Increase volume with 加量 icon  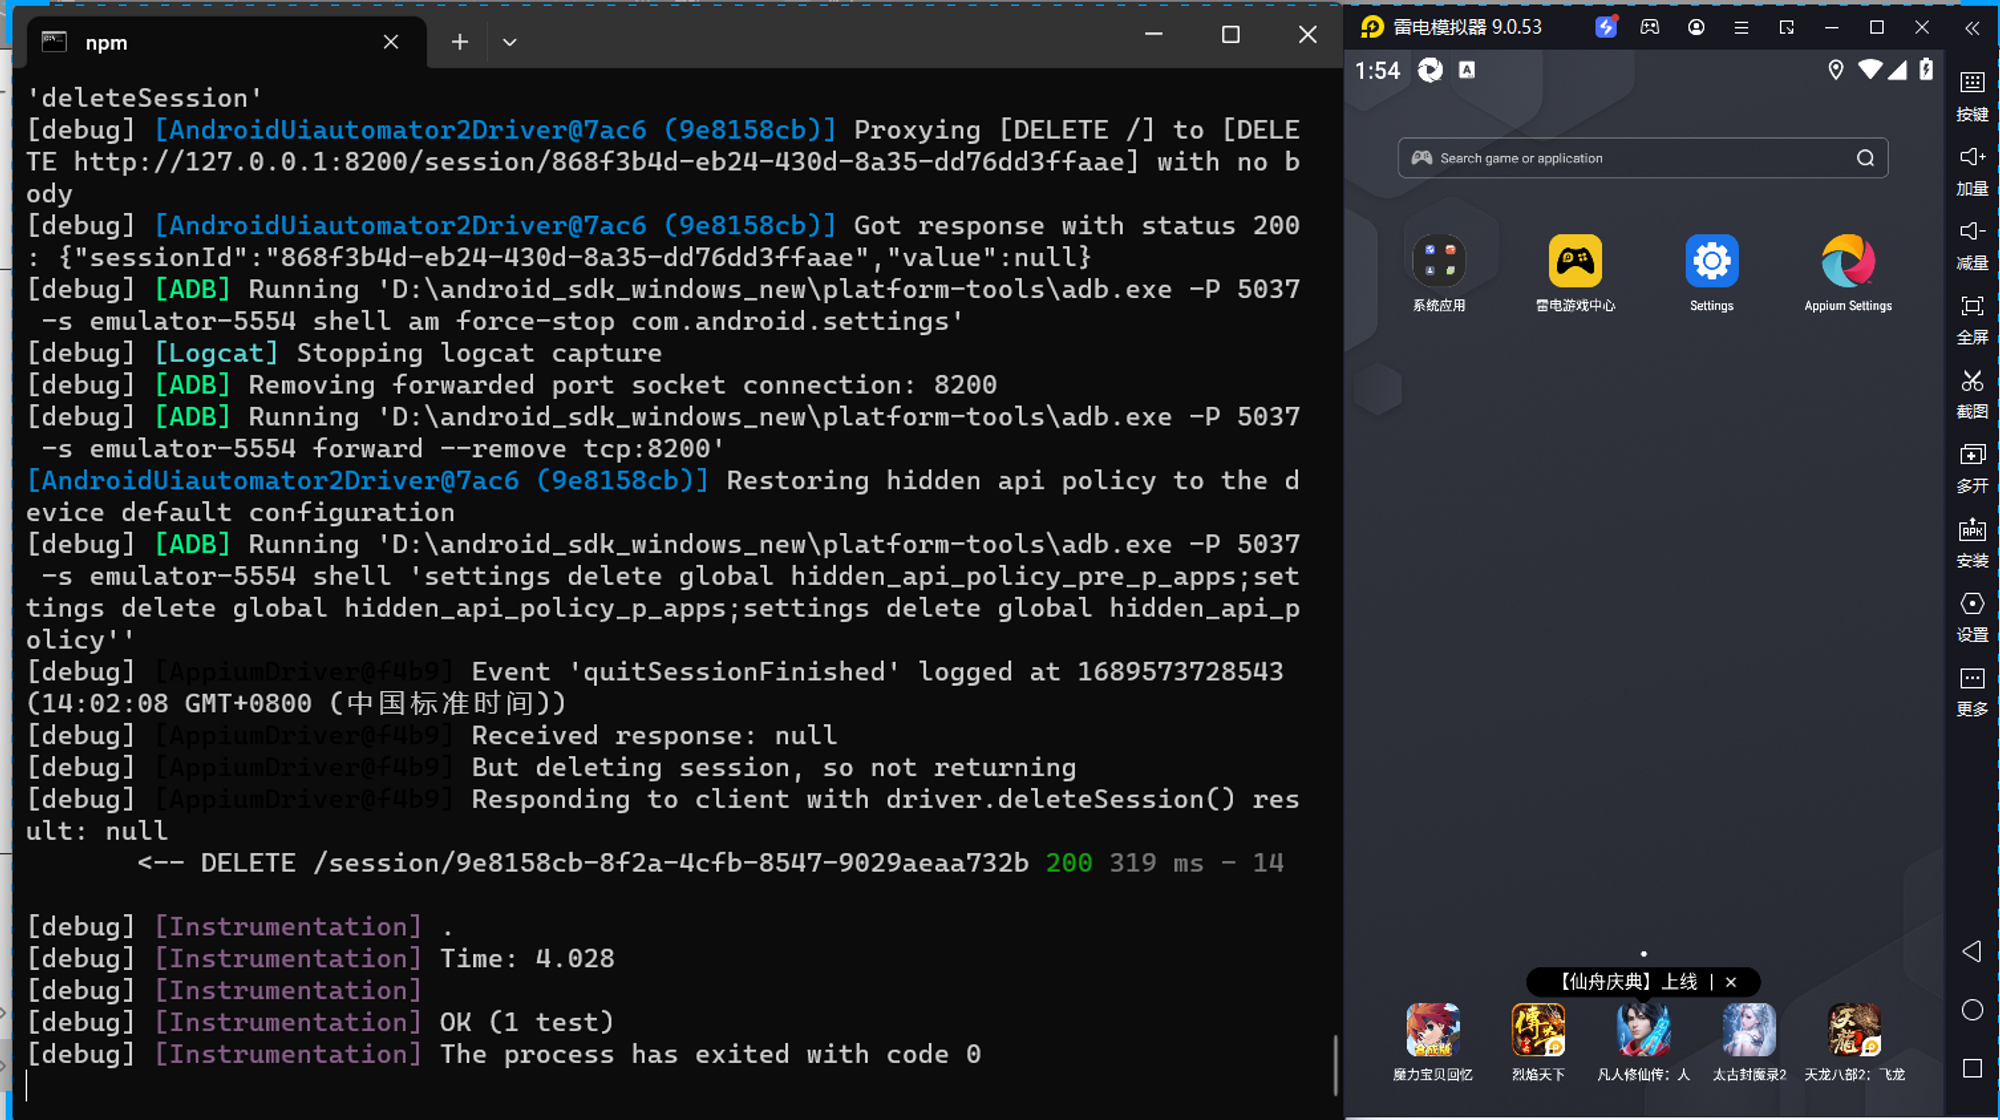[x=1971, y=157]
